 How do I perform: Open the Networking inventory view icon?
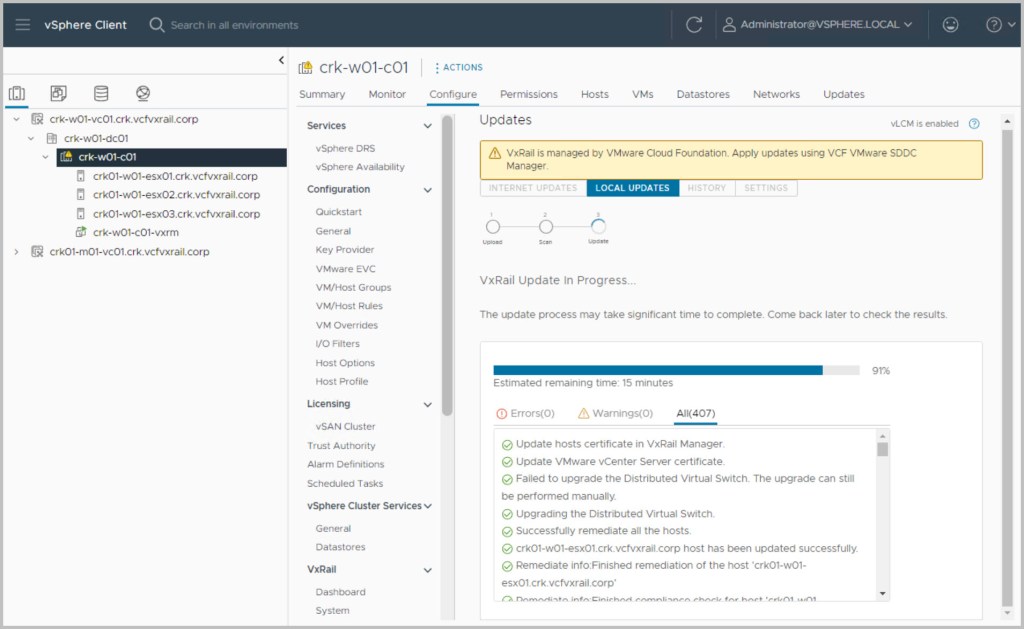tap(143, 94)
